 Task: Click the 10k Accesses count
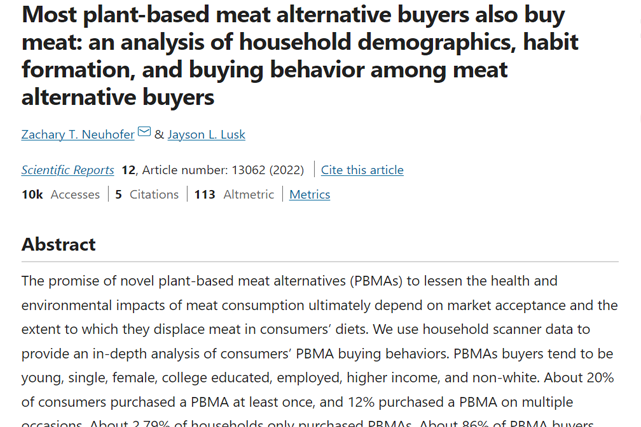pos(61,194)
